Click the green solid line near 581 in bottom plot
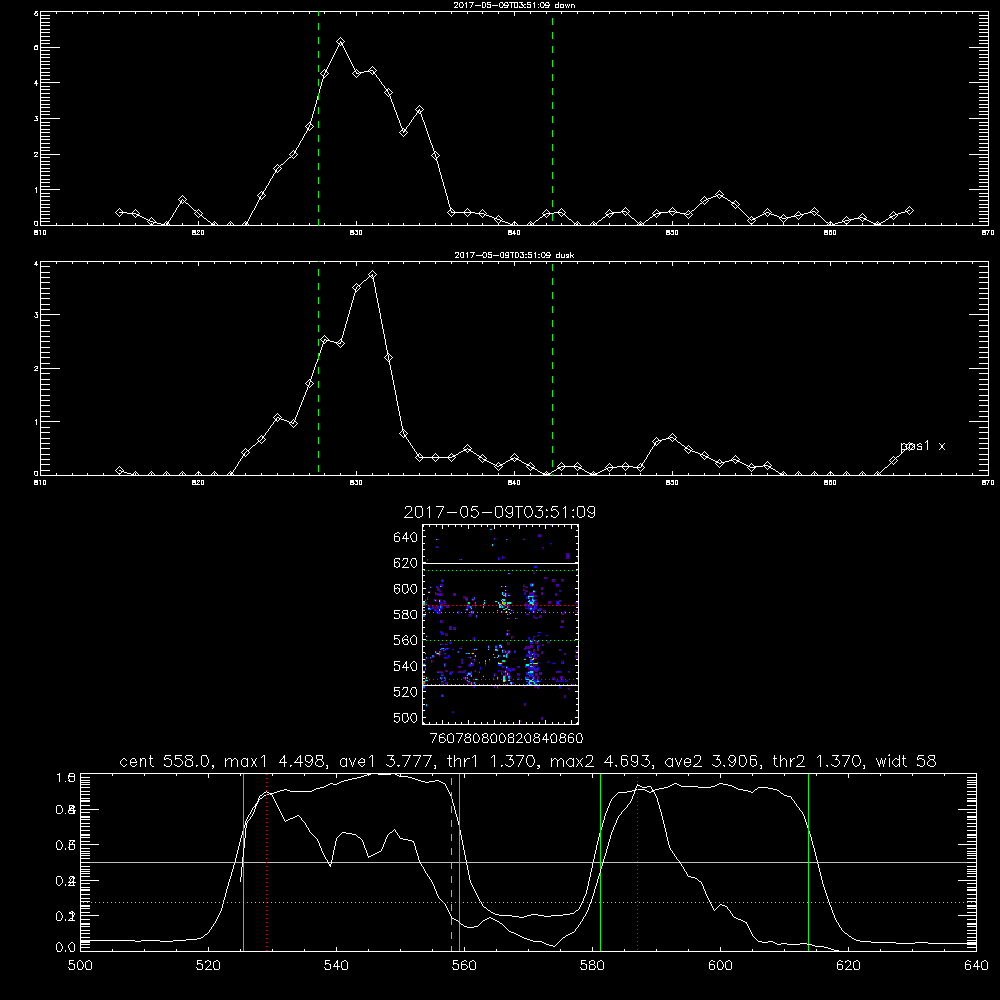This screenshot has width=1000, height=1000. tap(600, 862)
